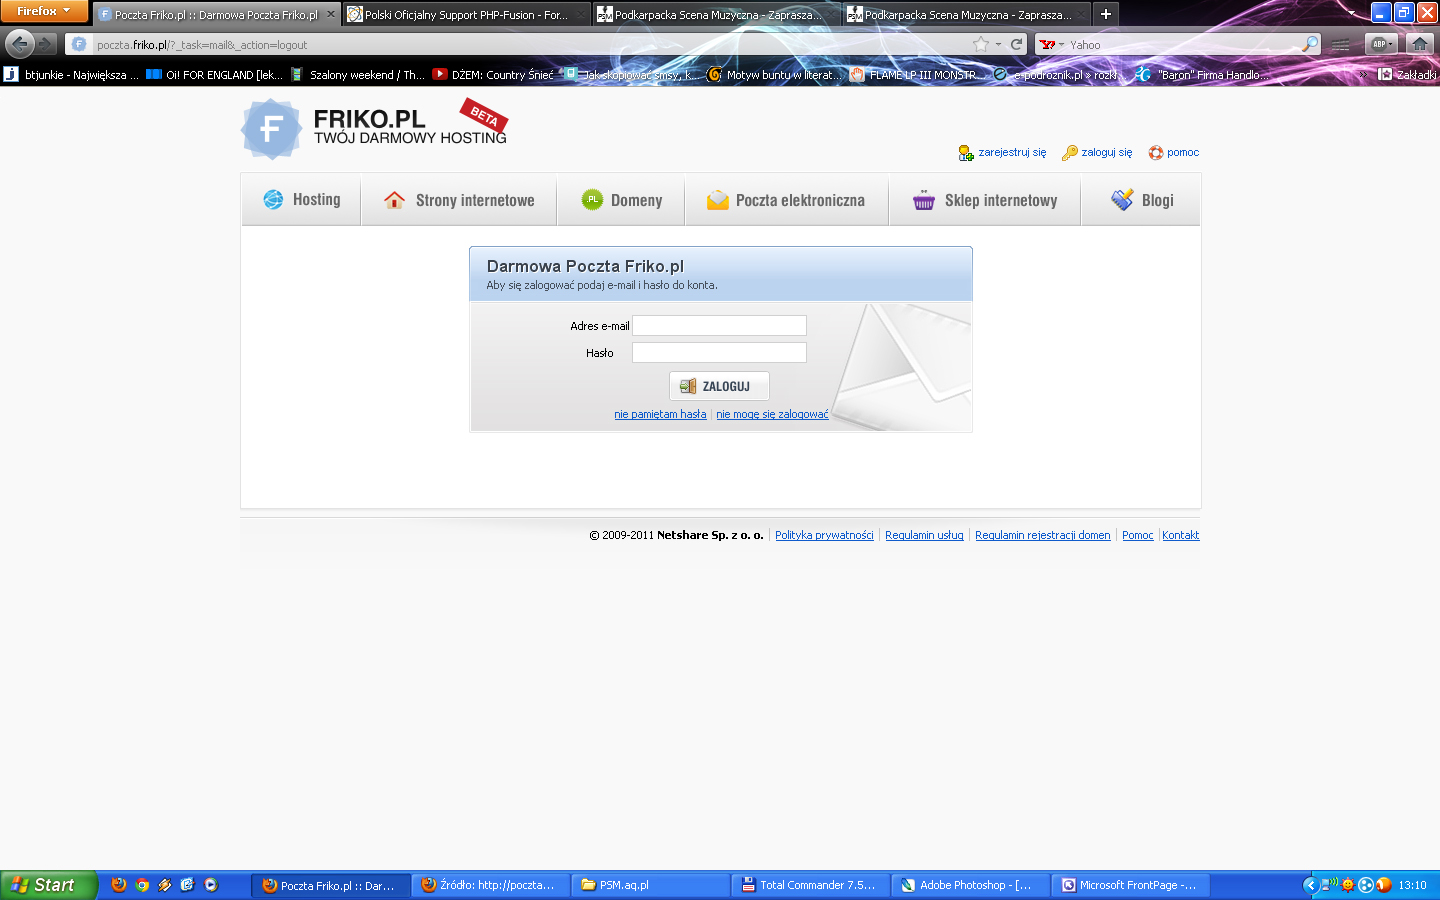
Task: Open the Poczta elektroniczna menu item
Action: (786, 200)
